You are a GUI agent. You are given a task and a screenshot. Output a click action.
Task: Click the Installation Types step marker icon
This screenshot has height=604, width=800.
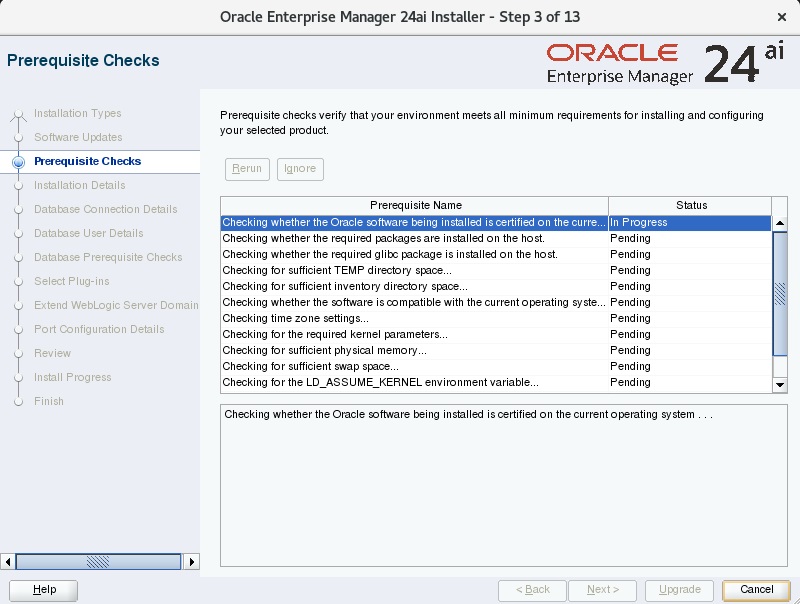pos(18,114)
